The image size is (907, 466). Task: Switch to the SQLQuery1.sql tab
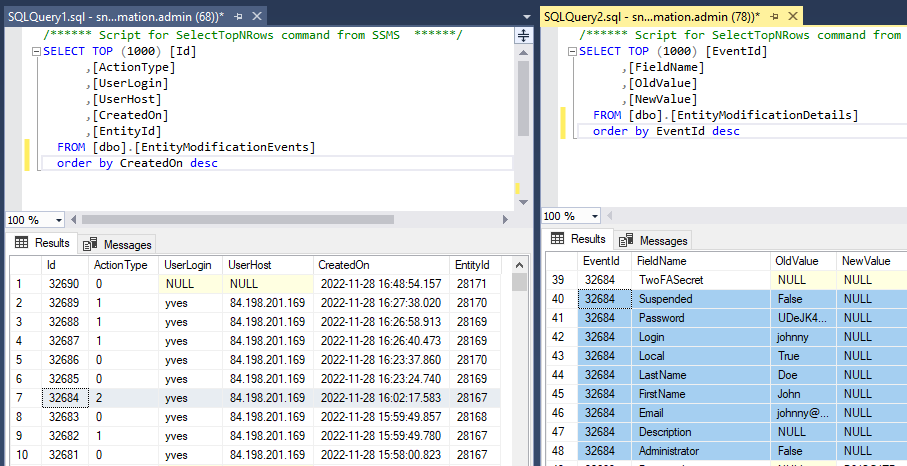coord(116,17)
